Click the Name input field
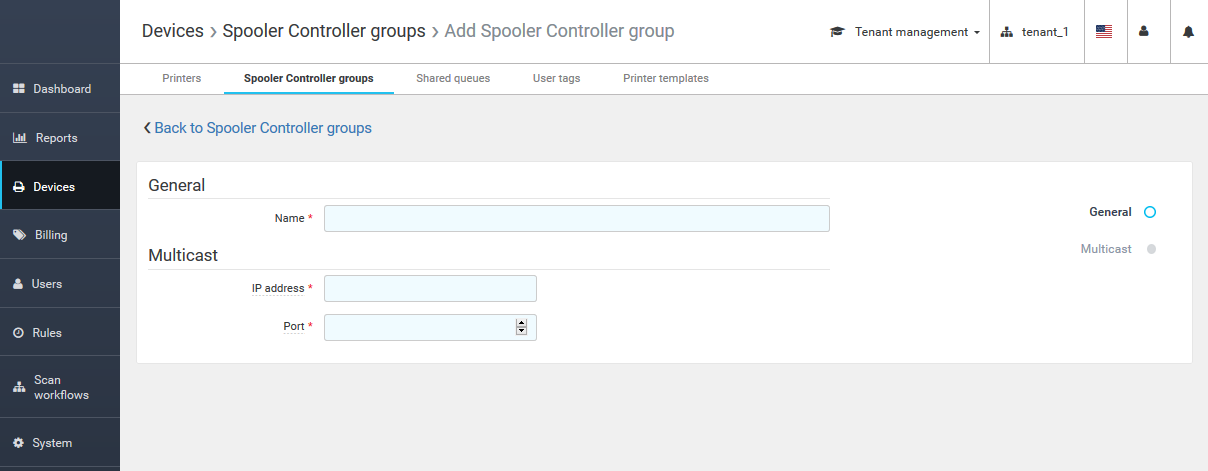The width and height of the screenshot is (1208, 471). [576, 218]
